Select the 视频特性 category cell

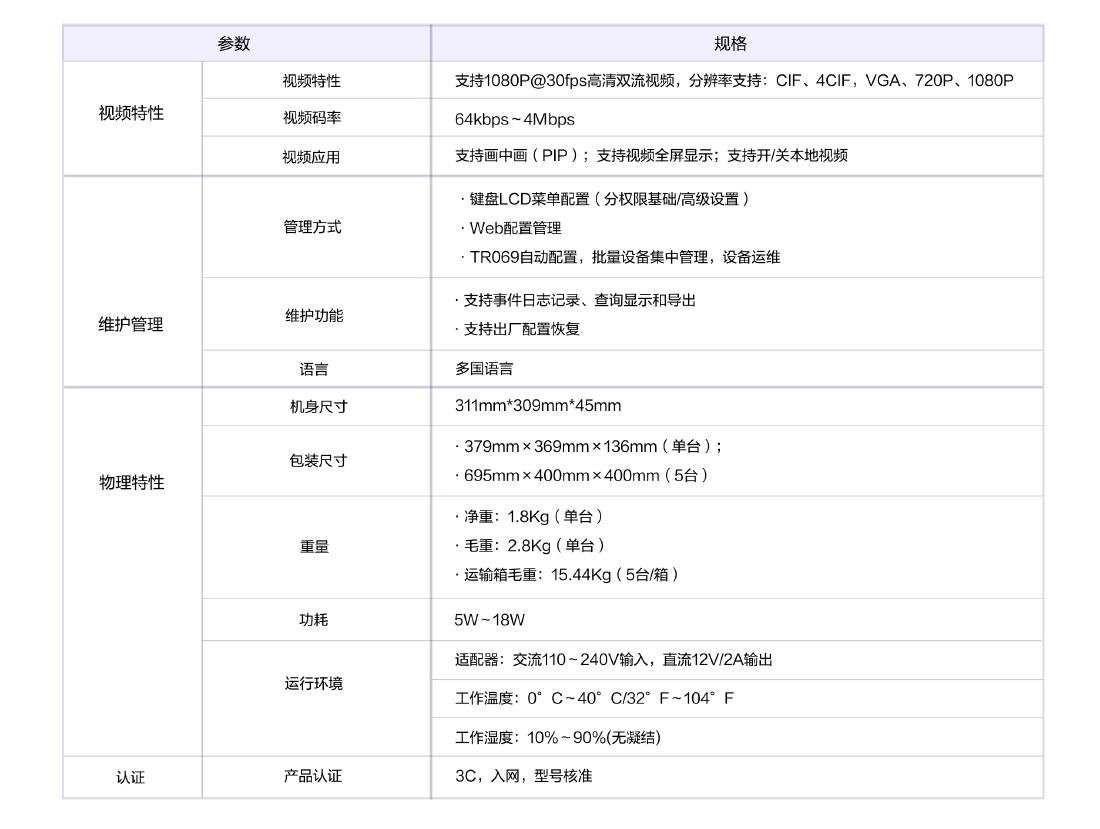[134, 118]
